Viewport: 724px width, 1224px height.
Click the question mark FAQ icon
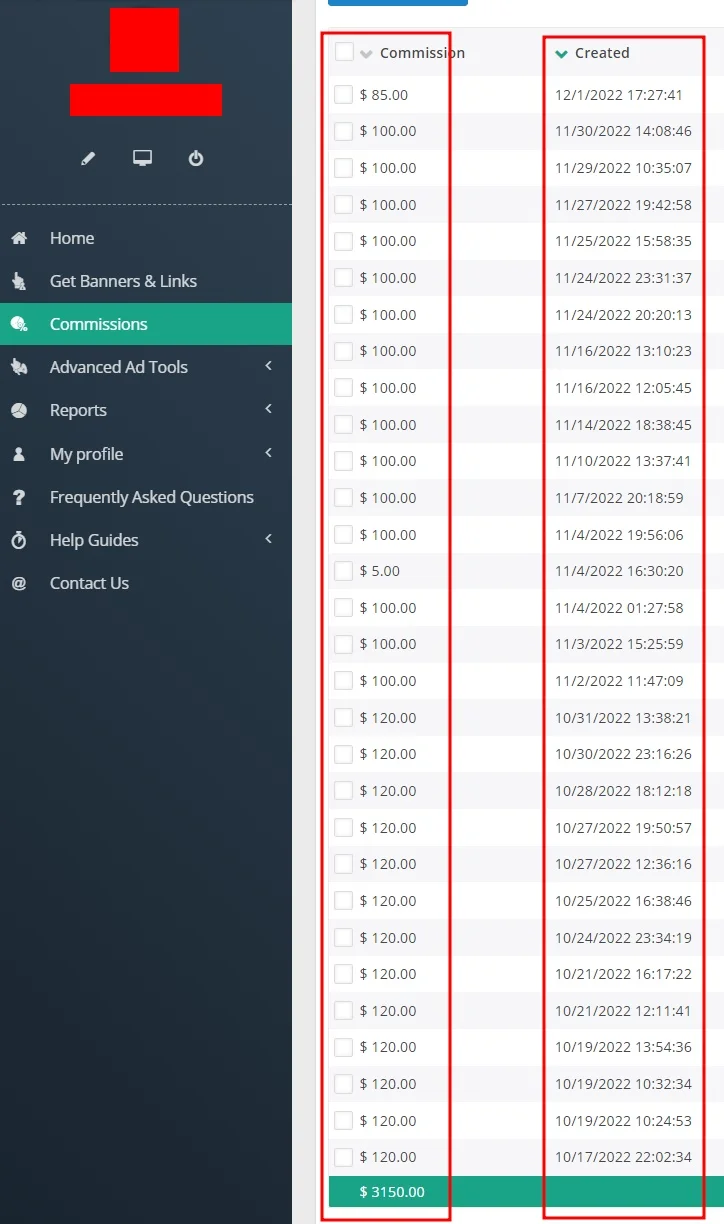(19, 497)
